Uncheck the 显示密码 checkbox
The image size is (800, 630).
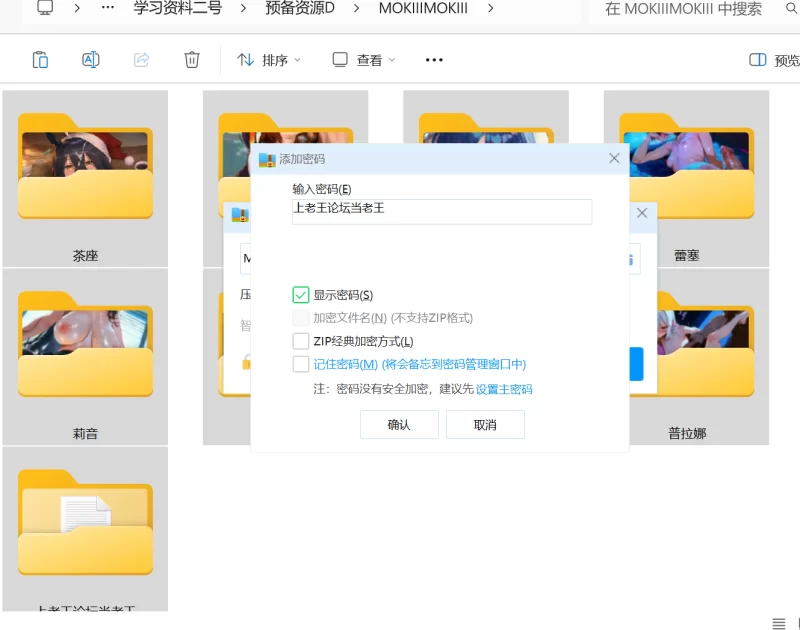click(301, 295)
